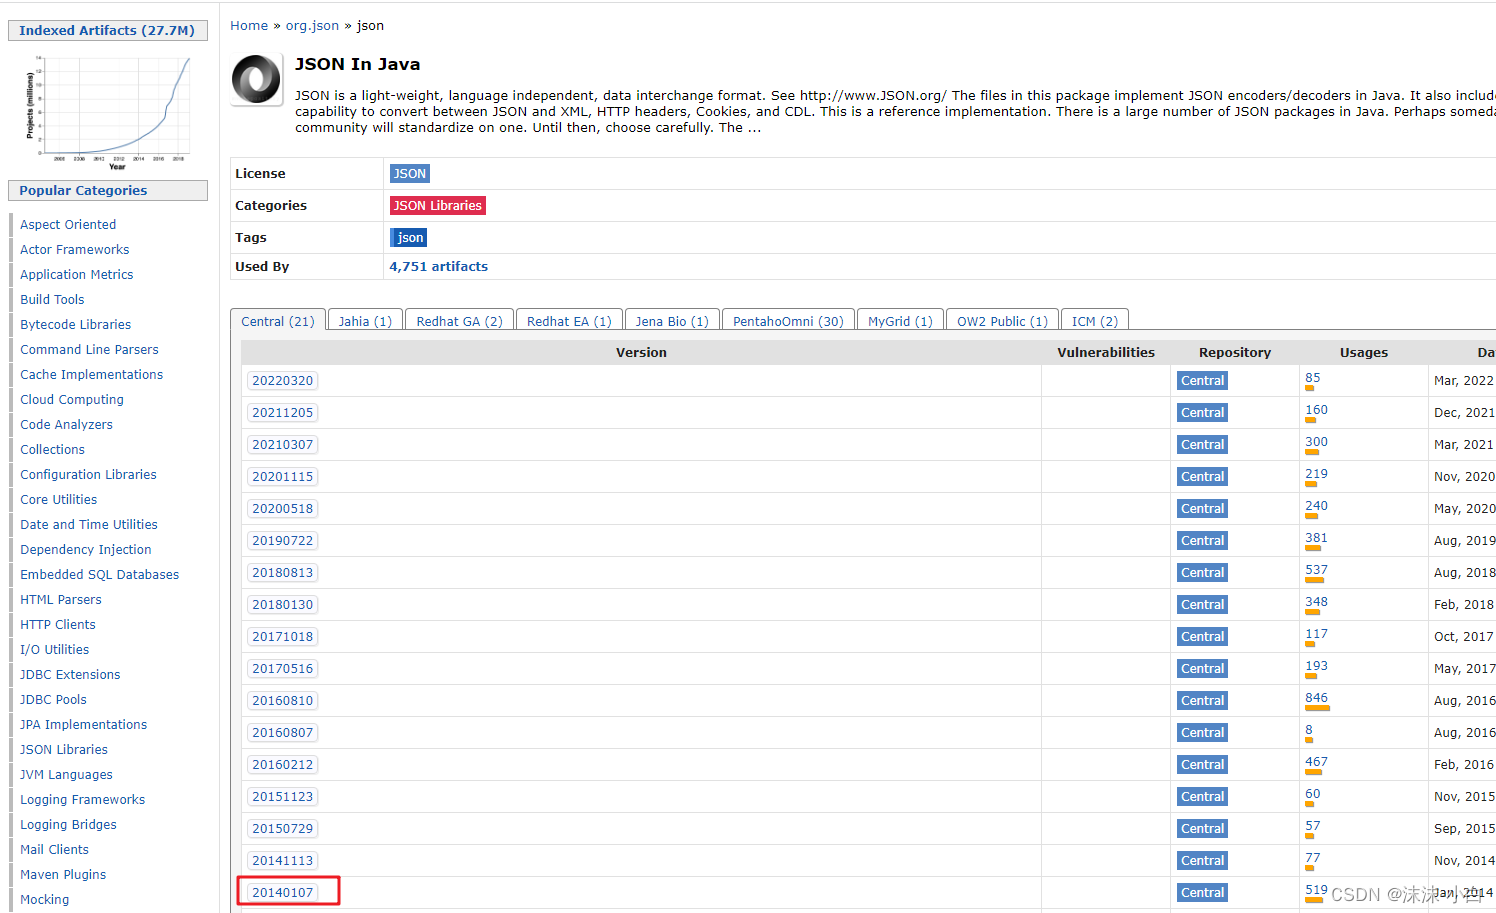Open the Aspect Oriented category
This screenshot has height=913, width=1496.
pos(68,225)
